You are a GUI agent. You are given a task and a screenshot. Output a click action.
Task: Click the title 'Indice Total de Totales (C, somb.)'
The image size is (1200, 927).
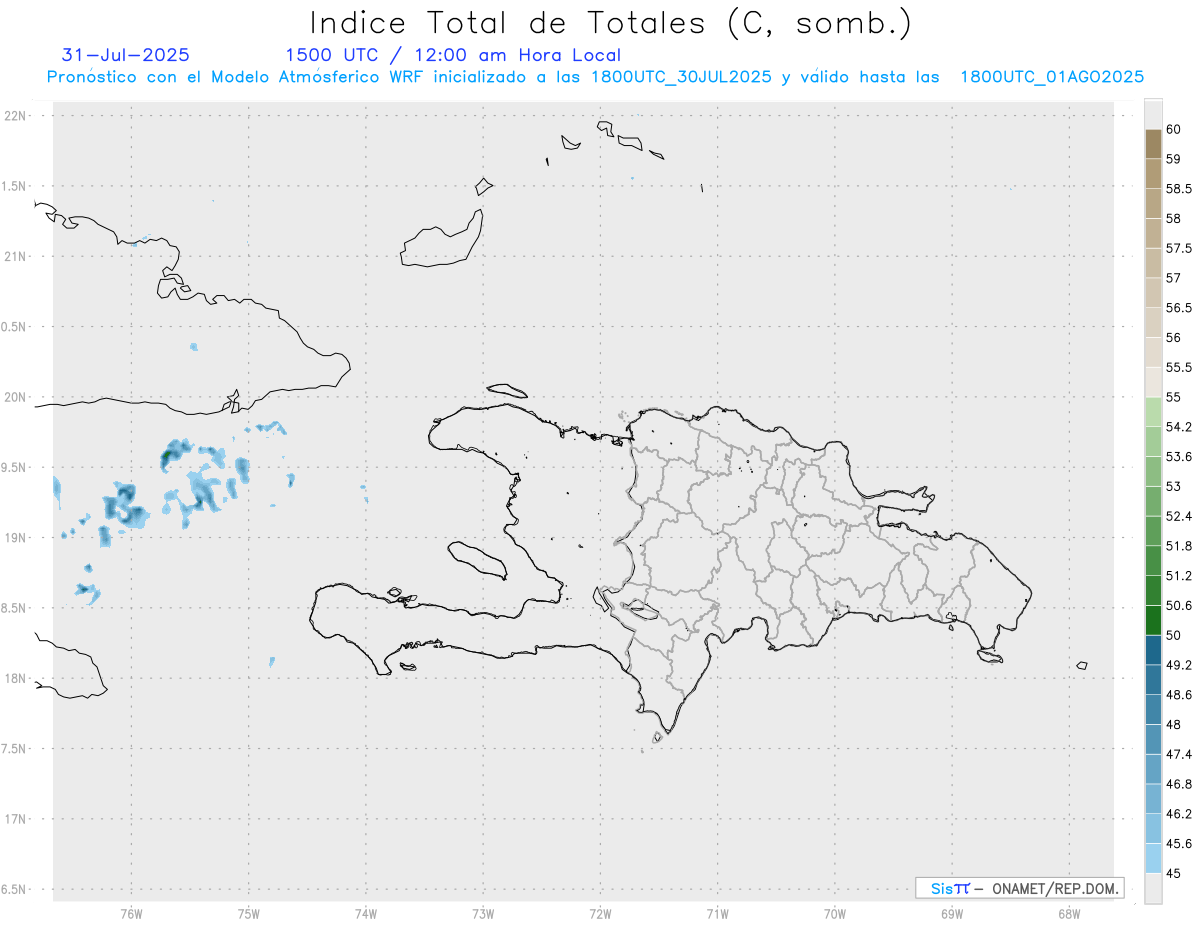(610, 22)
